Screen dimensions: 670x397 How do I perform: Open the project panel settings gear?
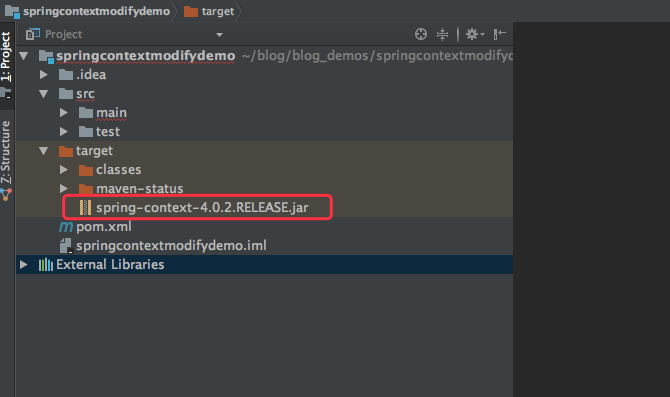[474, 34]
